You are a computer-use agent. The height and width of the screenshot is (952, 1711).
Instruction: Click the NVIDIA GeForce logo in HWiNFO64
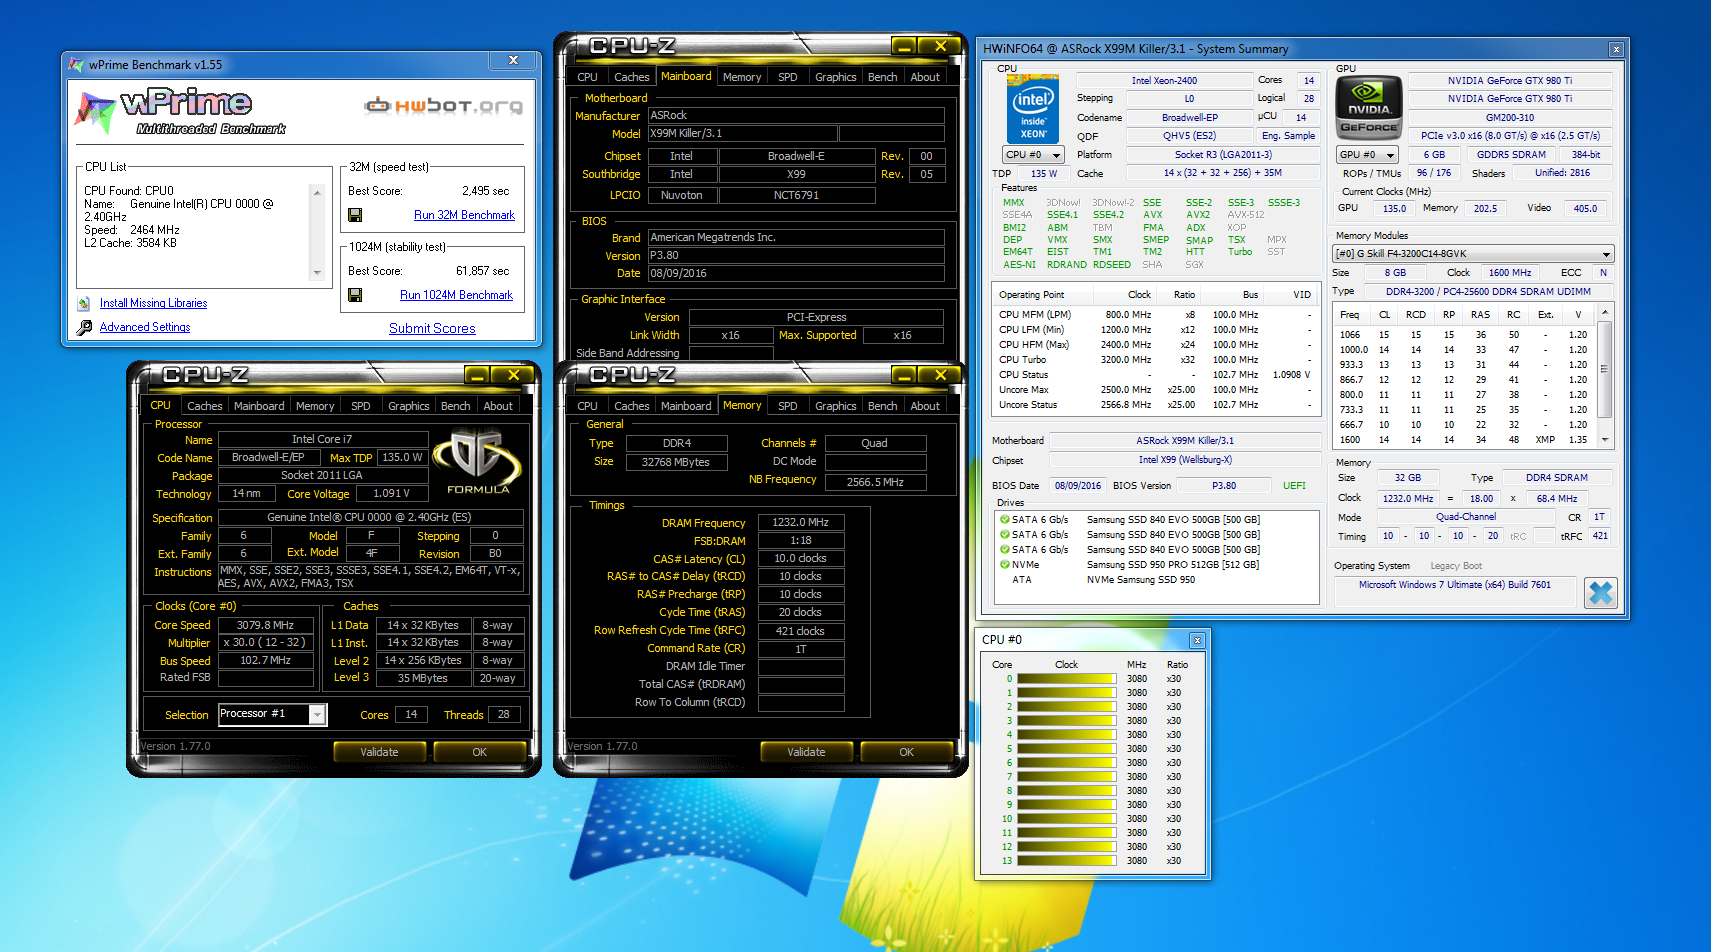coord(1369,107)
